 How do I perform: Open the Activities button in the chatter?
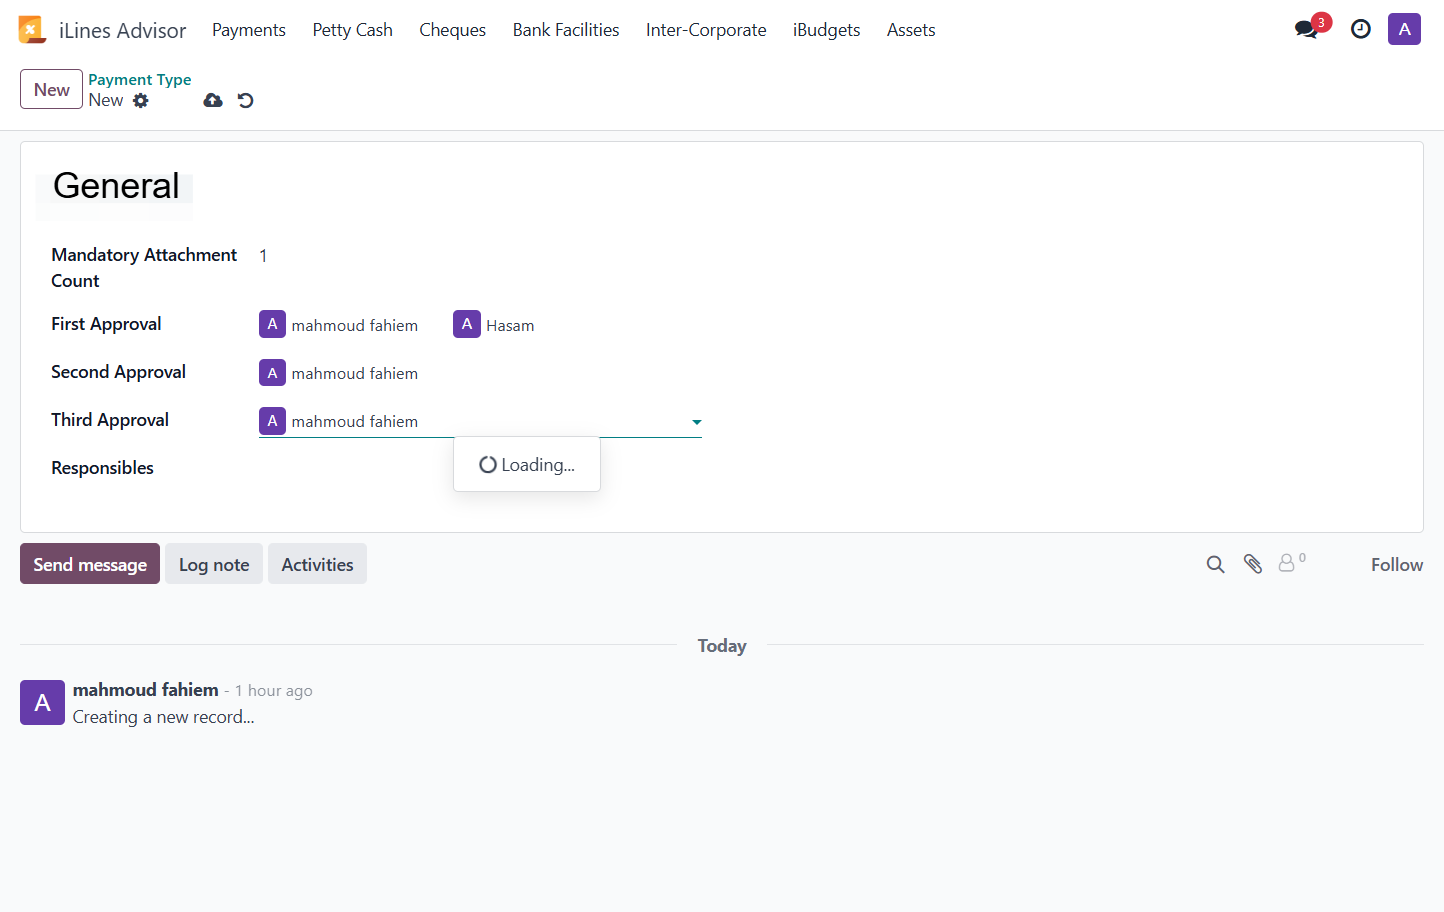pyautogui.click(x=317, y=564)
